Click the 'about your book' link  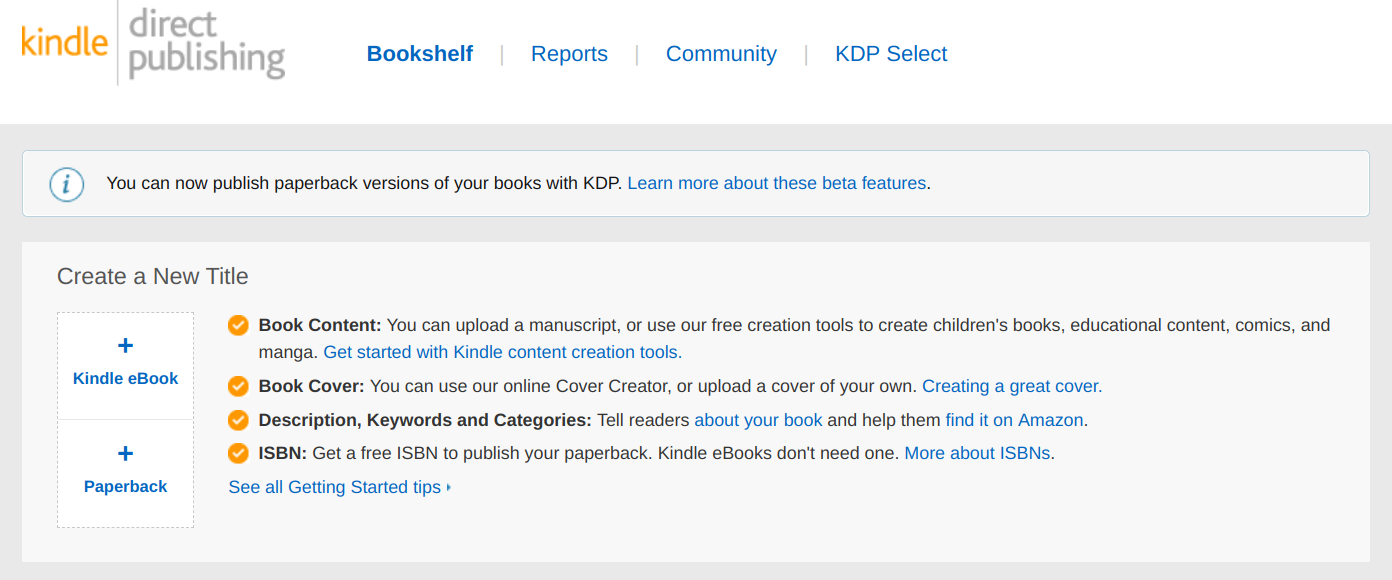[758, 420]
